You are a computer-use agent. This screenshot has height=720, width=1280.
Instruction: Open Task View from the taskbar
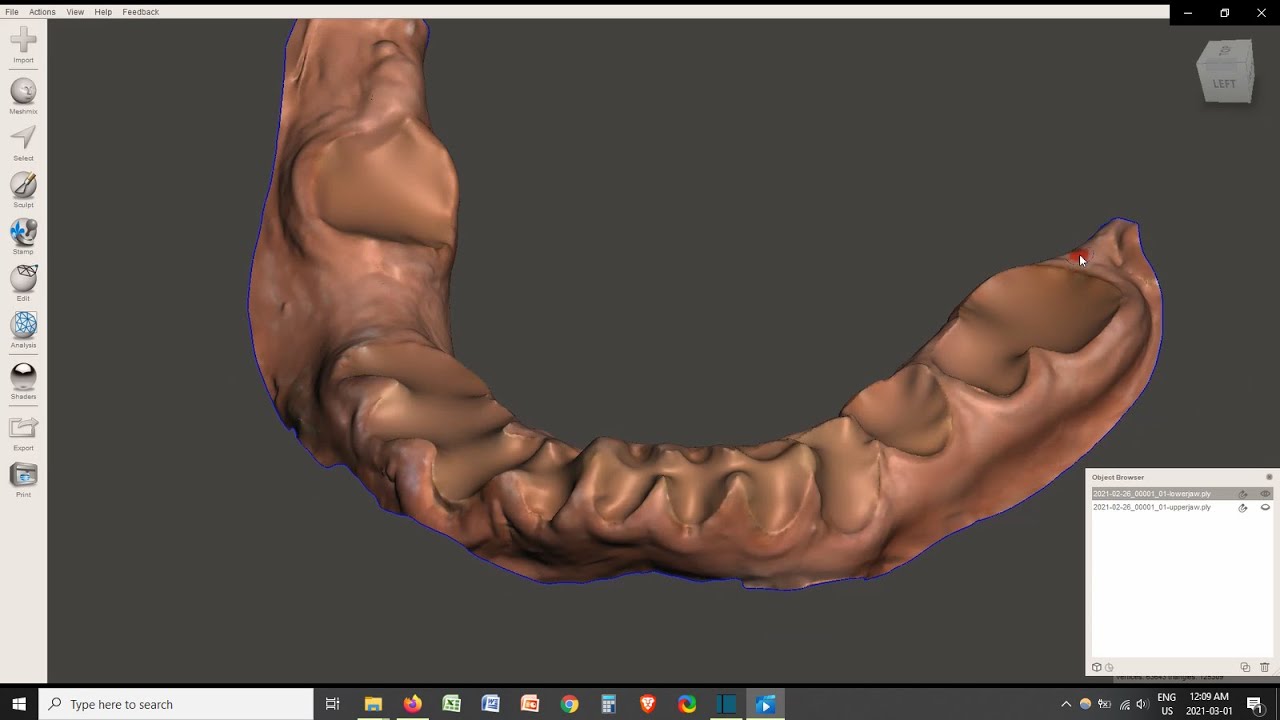pos(333,704)
